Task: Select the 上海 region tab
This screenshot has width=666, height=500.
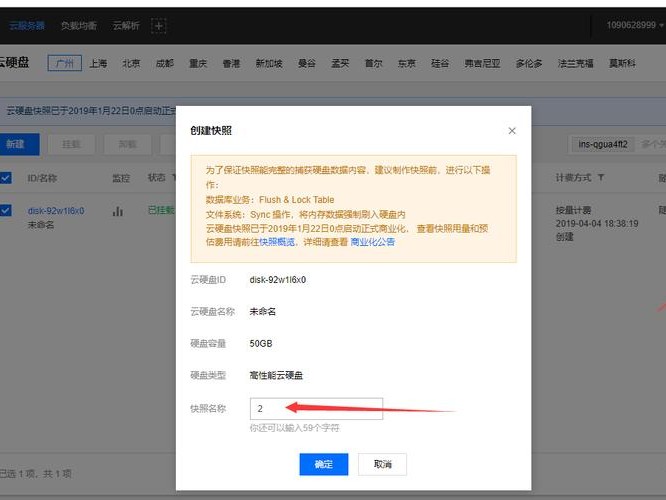Action: click(98, 63)
